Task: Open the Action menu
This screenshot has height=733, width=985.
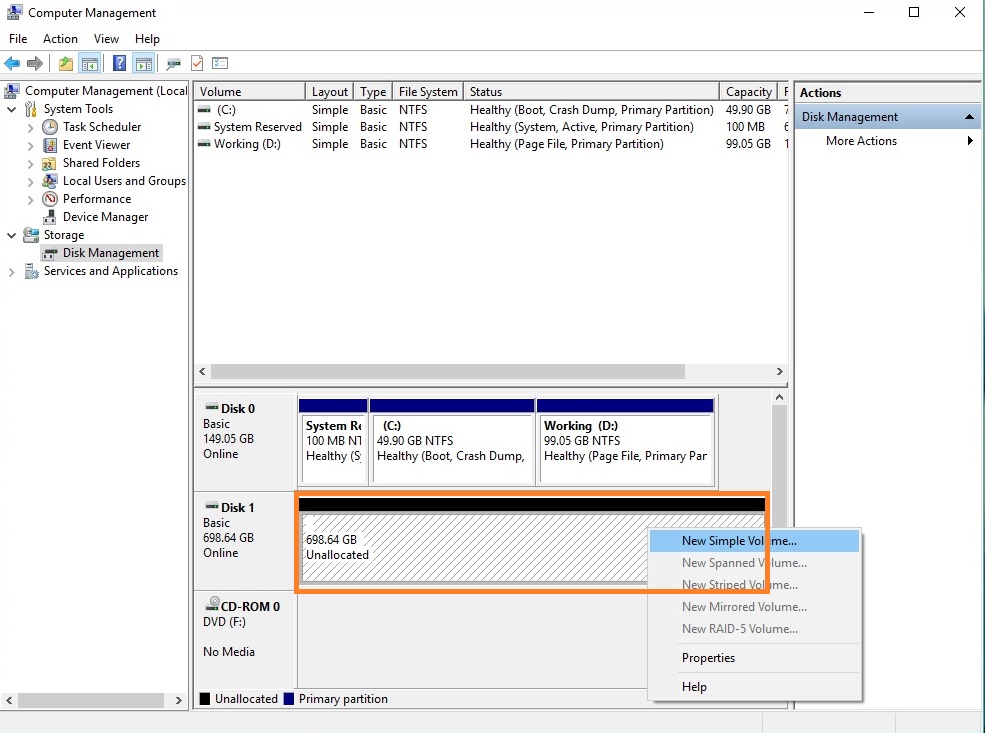Action: 60,39
